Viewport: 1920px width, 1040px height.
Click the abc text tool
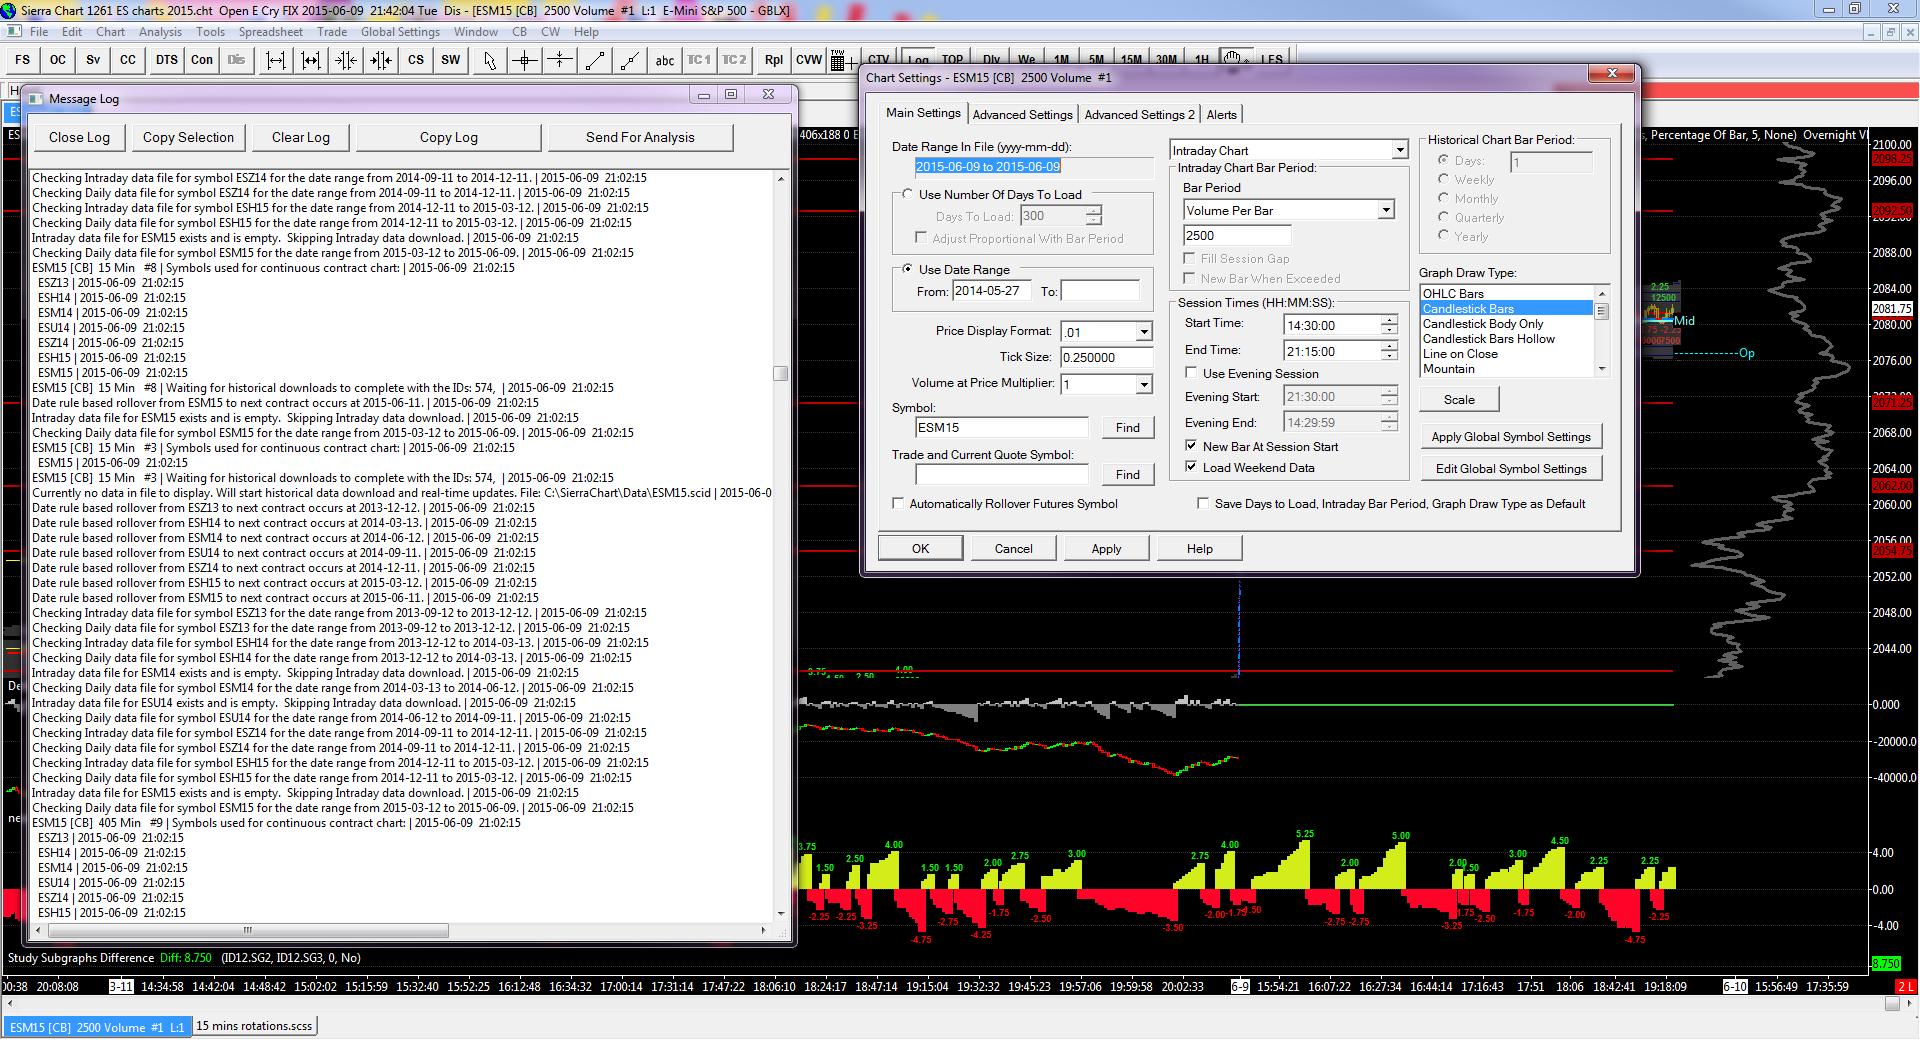pos(665,60)
